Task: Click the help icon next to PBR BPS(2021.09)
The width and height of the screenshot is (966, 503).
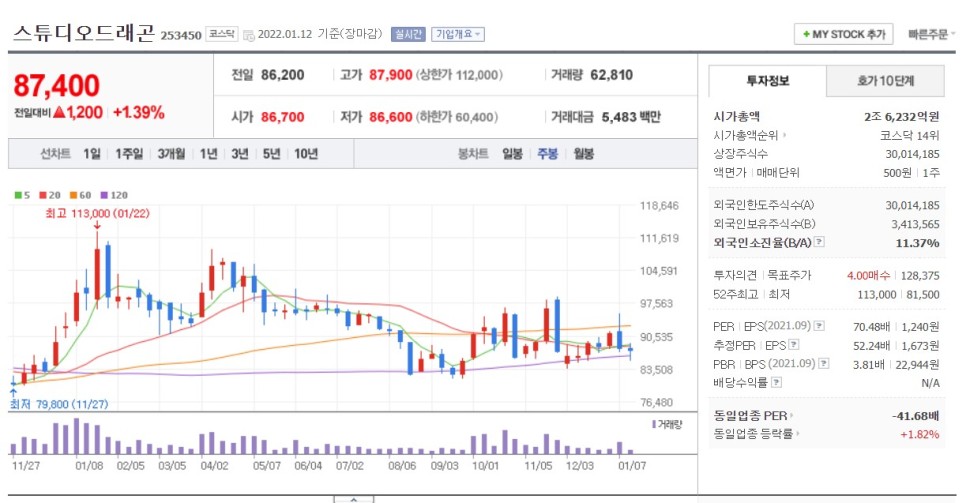Action: coord(824,364)
